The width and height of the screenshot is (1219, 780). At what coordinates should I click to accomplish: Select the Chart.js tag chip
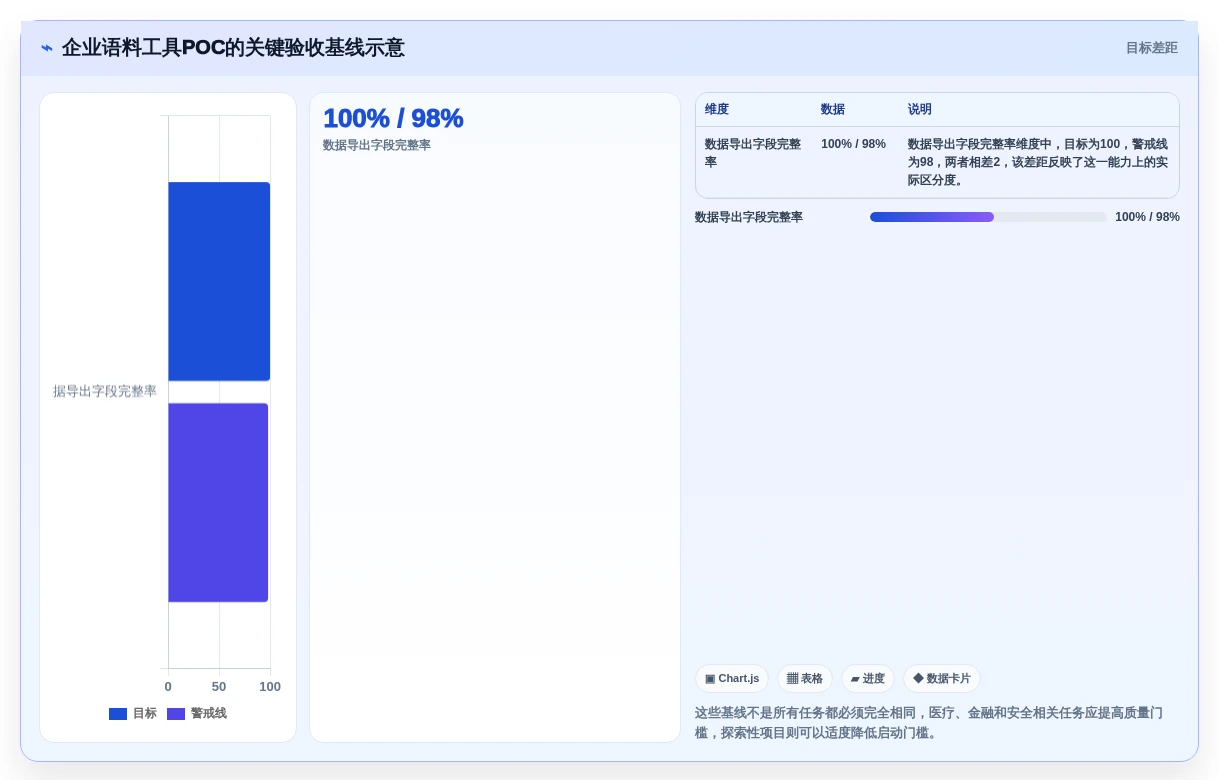(732, 678)
